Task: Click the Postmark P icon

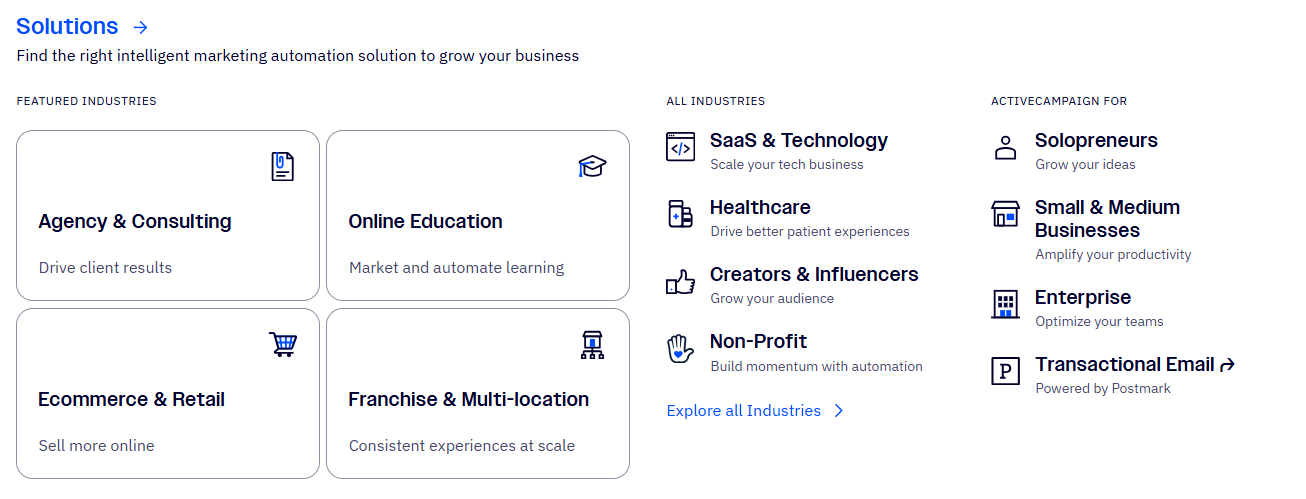Action: 1005,371
